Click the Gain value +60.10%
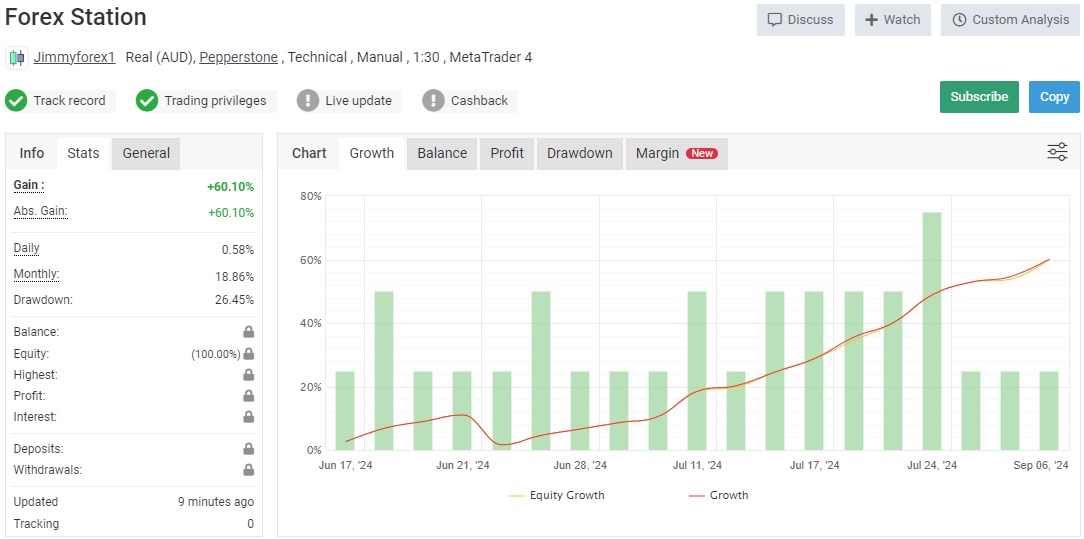The image size is (1084, 539). pyautogui.click(x=230, y=187)
